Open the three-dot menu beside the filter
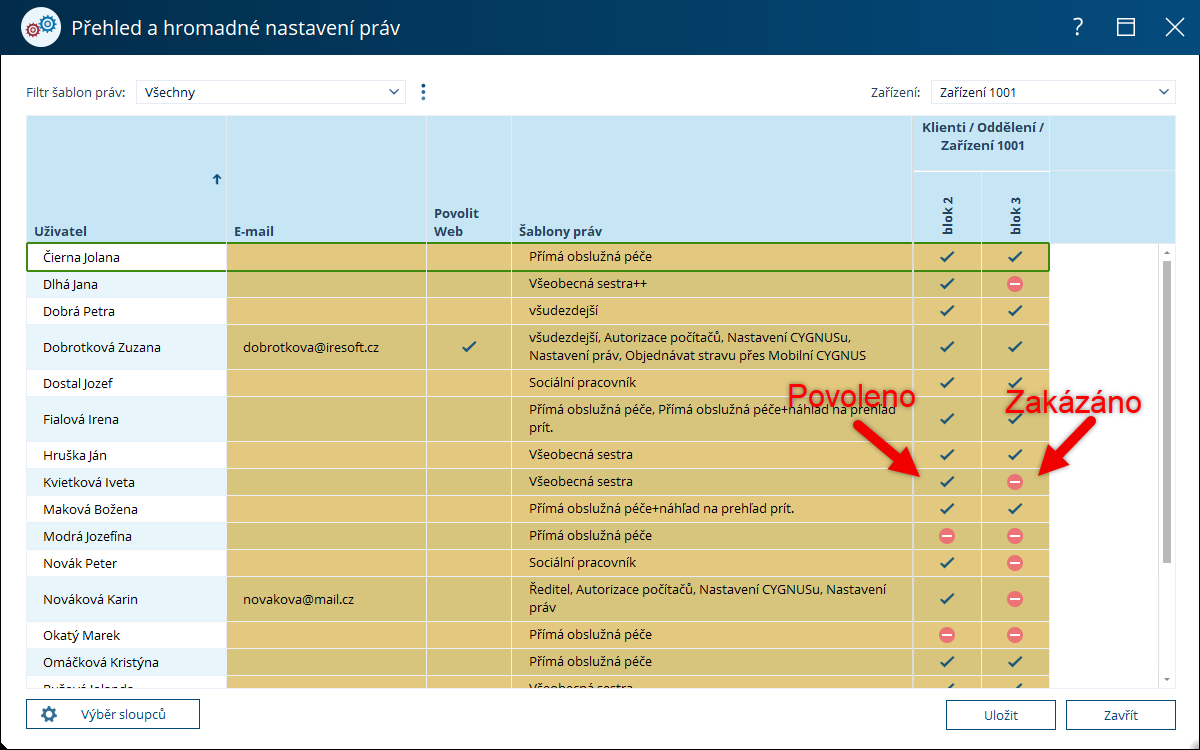 pyautogui.click(x=423, y=92)
